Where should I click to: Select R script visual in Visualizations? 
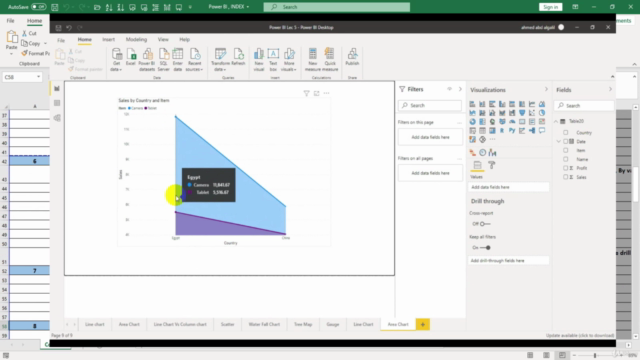[x=502, y=131]
